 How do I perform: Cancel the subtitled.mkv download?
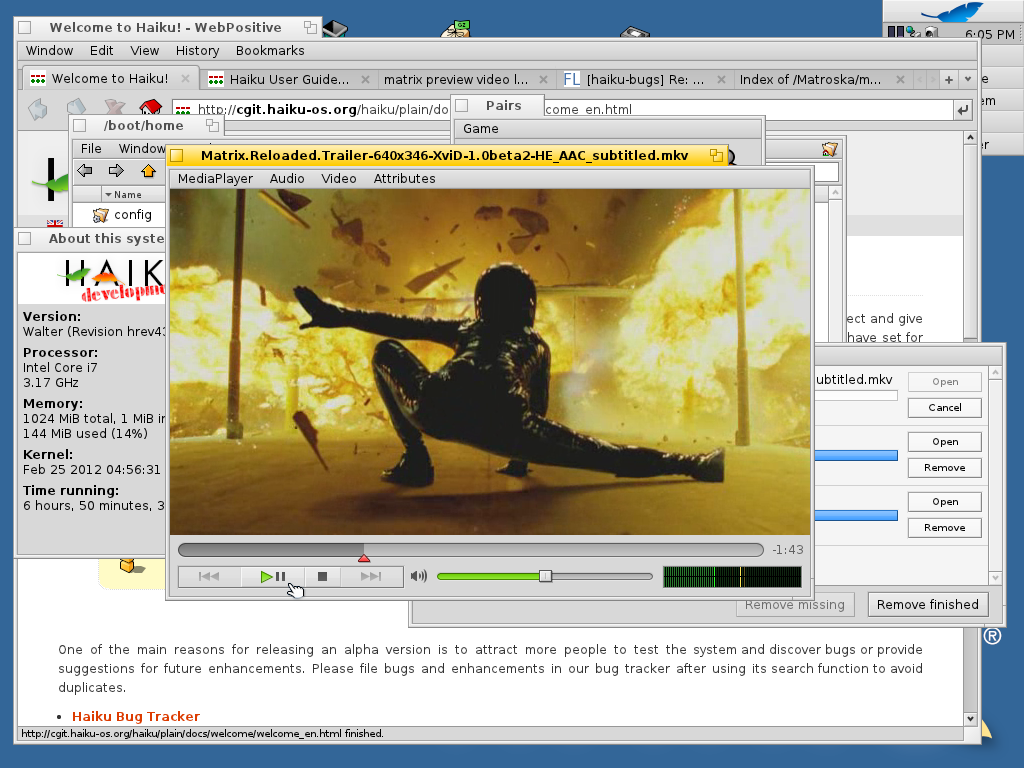point(944,407)
